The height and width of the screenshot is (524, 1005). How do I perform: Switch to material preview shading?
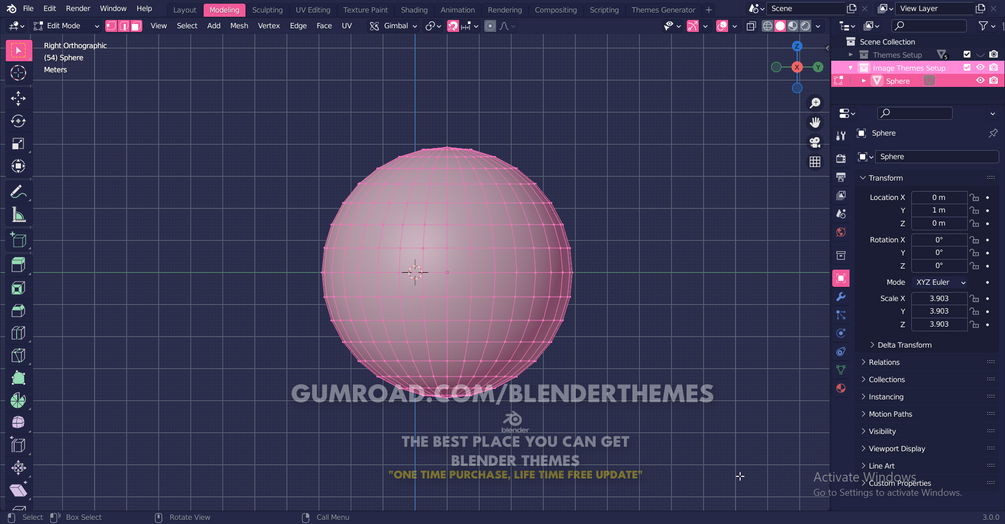tap(793, 26)
